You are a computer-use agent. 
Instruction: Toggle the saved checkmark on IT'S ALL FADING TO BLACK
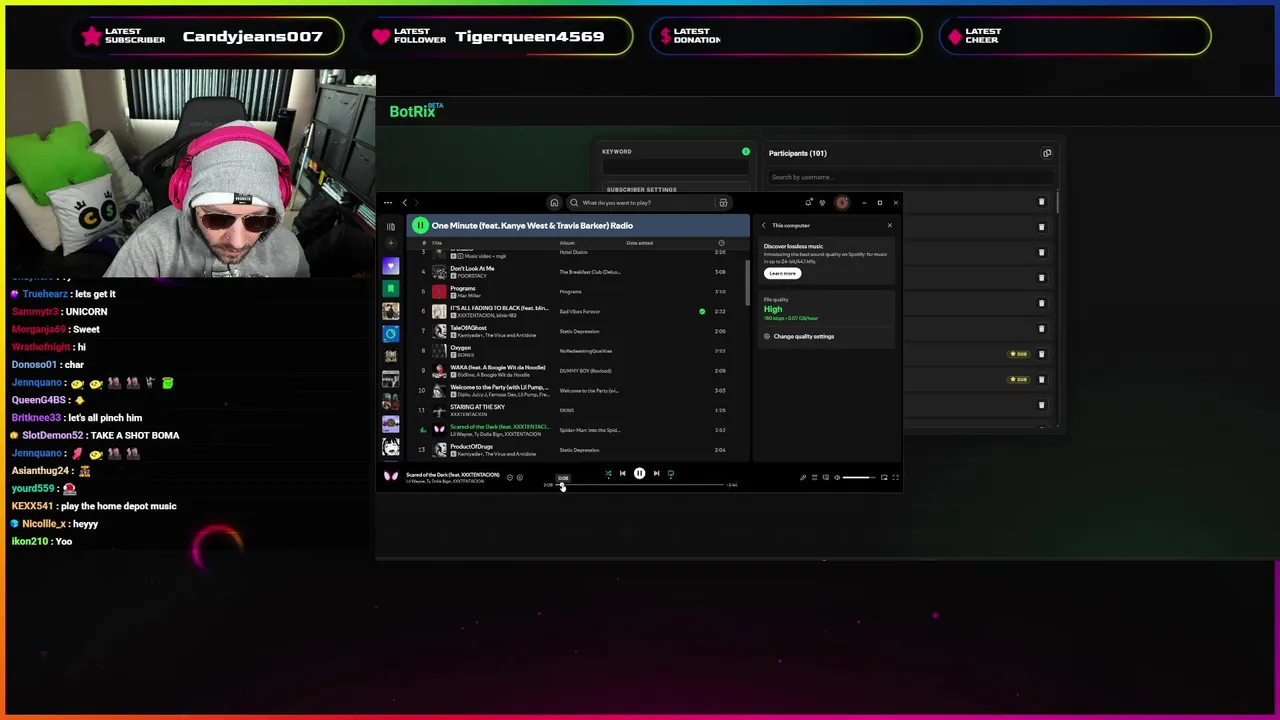pos(702,311)
